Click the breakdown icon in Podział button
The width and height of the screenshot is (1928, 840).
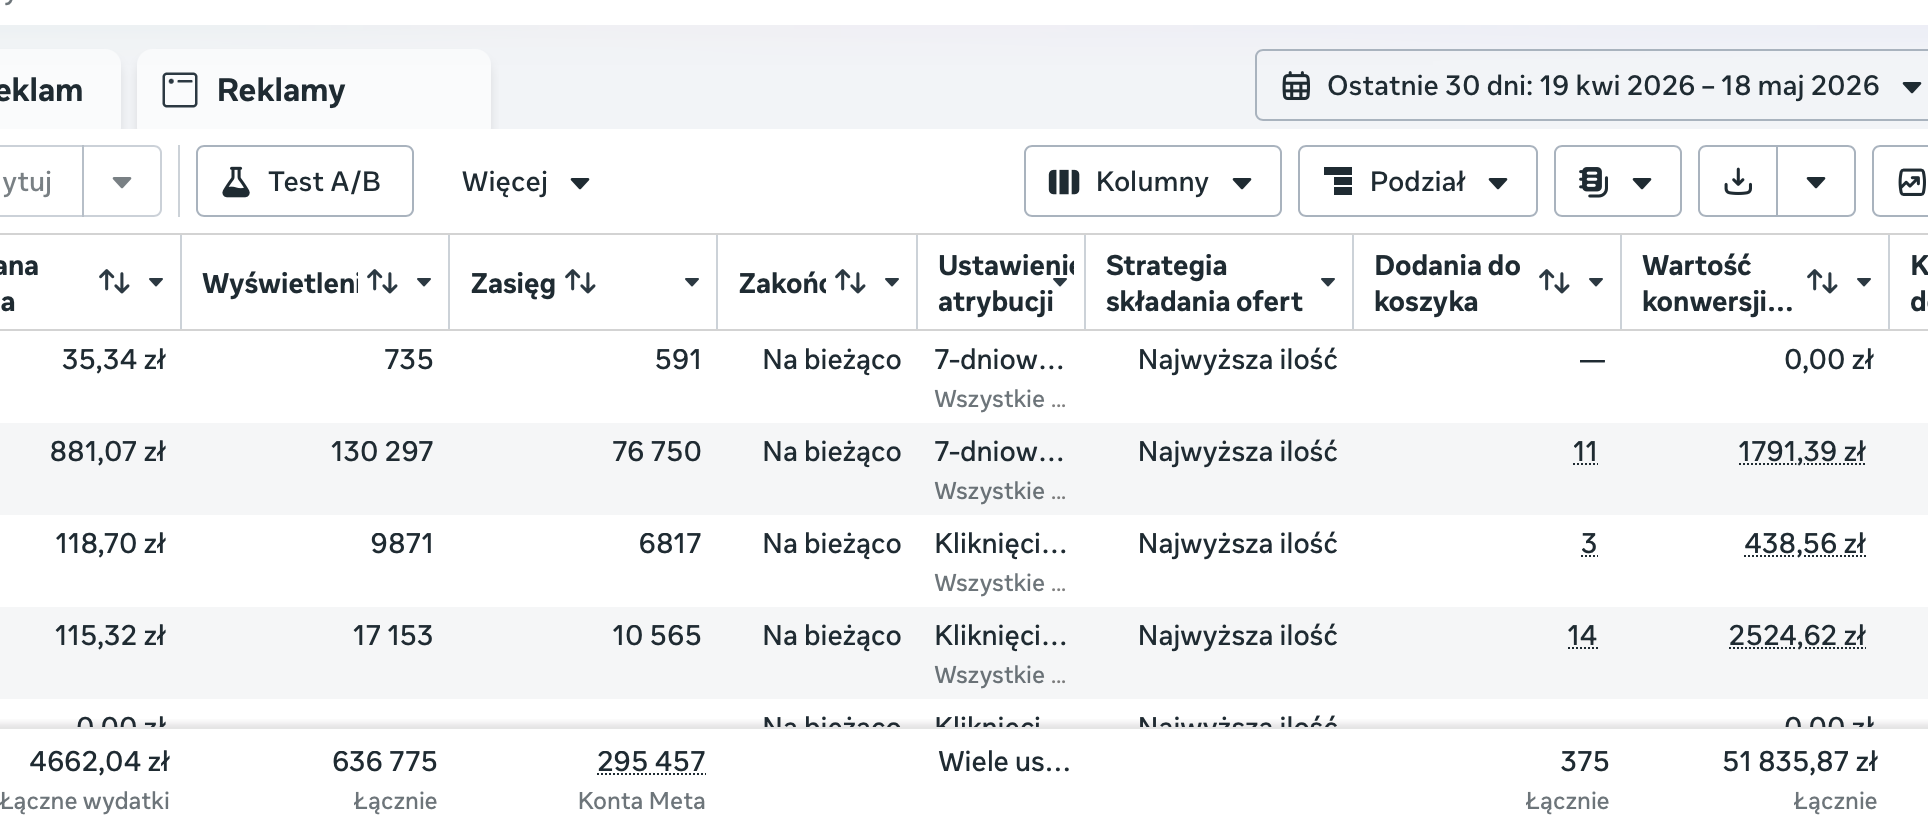[x=1337, y=182]
